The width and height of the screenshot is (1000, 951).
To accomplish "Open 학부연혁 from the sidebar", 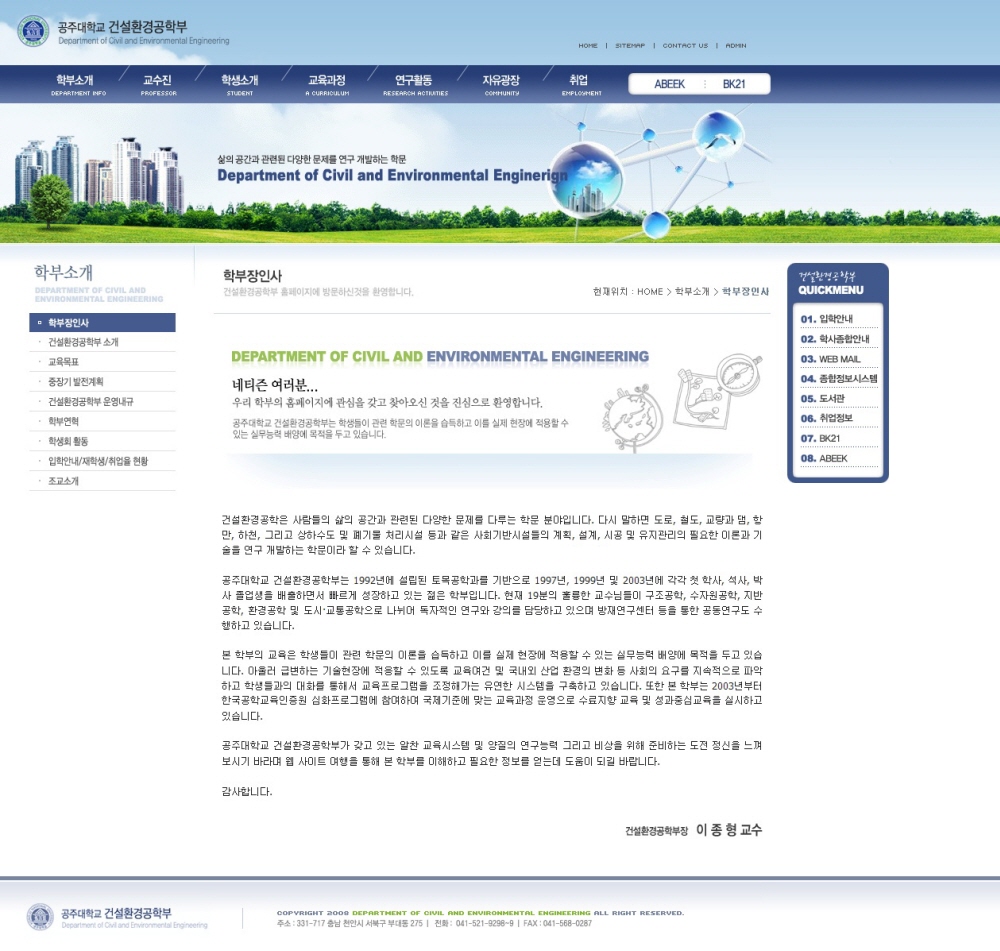I will [63, 422].
